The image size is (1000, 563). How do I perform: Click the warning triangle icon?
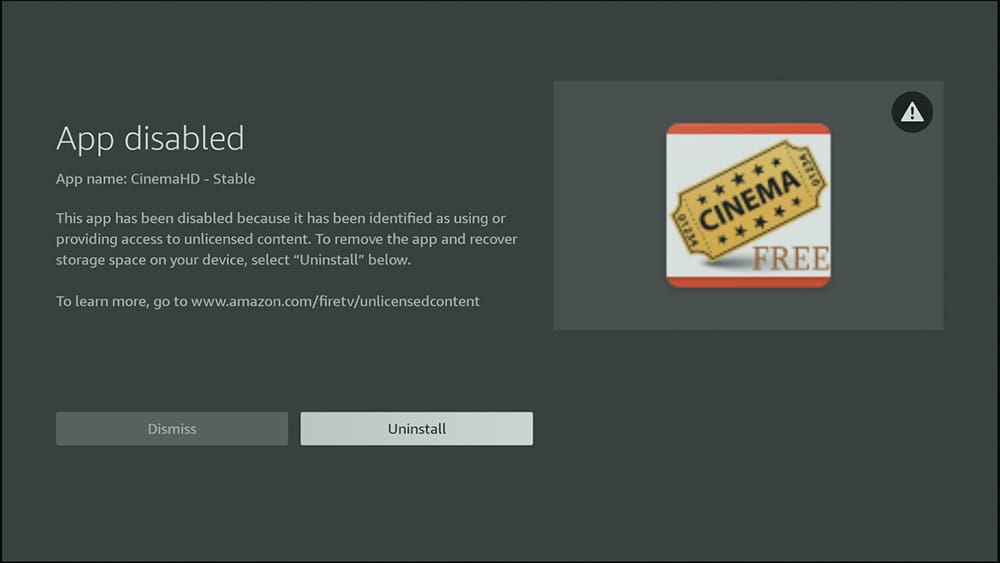coord(912,112)
